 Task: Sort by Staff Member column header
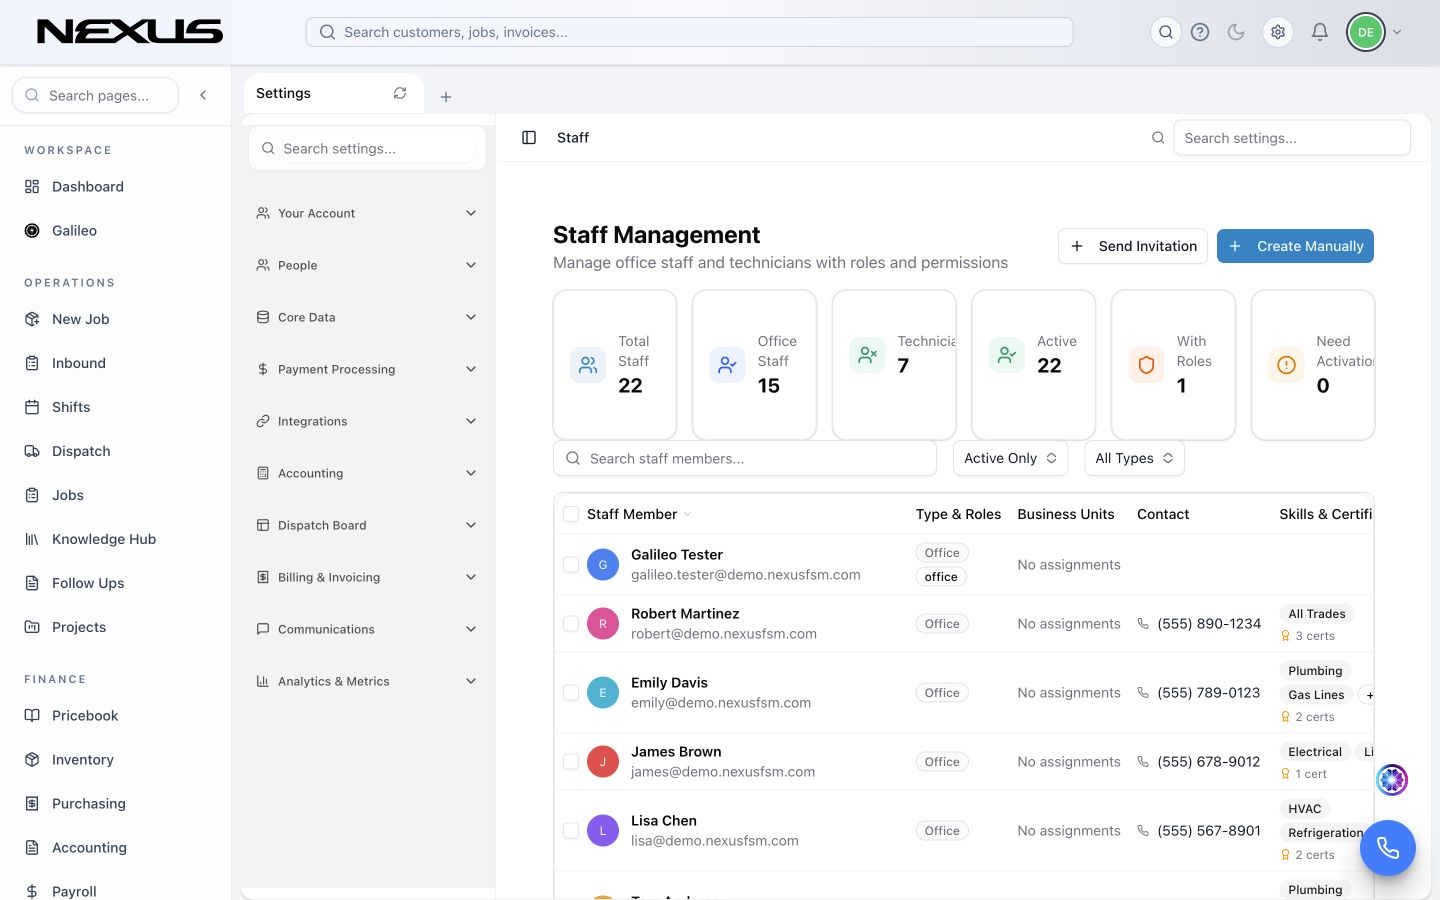(x=639, y=514)
